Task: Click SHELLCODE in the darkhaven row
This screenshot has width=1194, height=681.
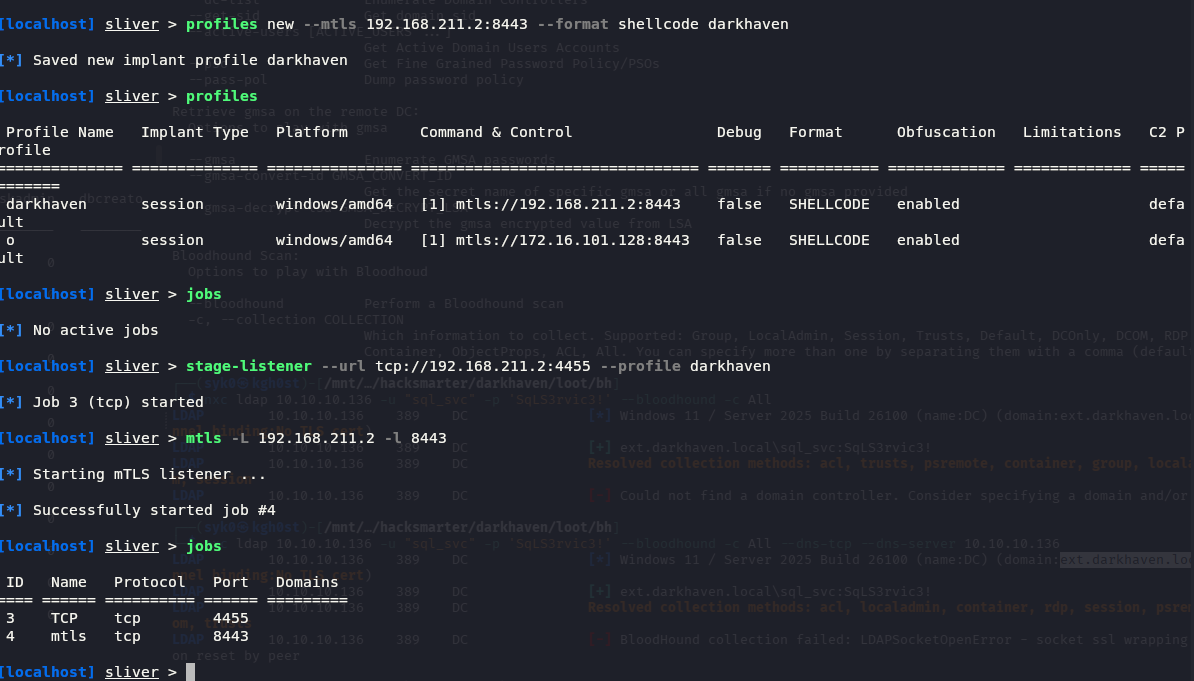Action: click(829, 204)
